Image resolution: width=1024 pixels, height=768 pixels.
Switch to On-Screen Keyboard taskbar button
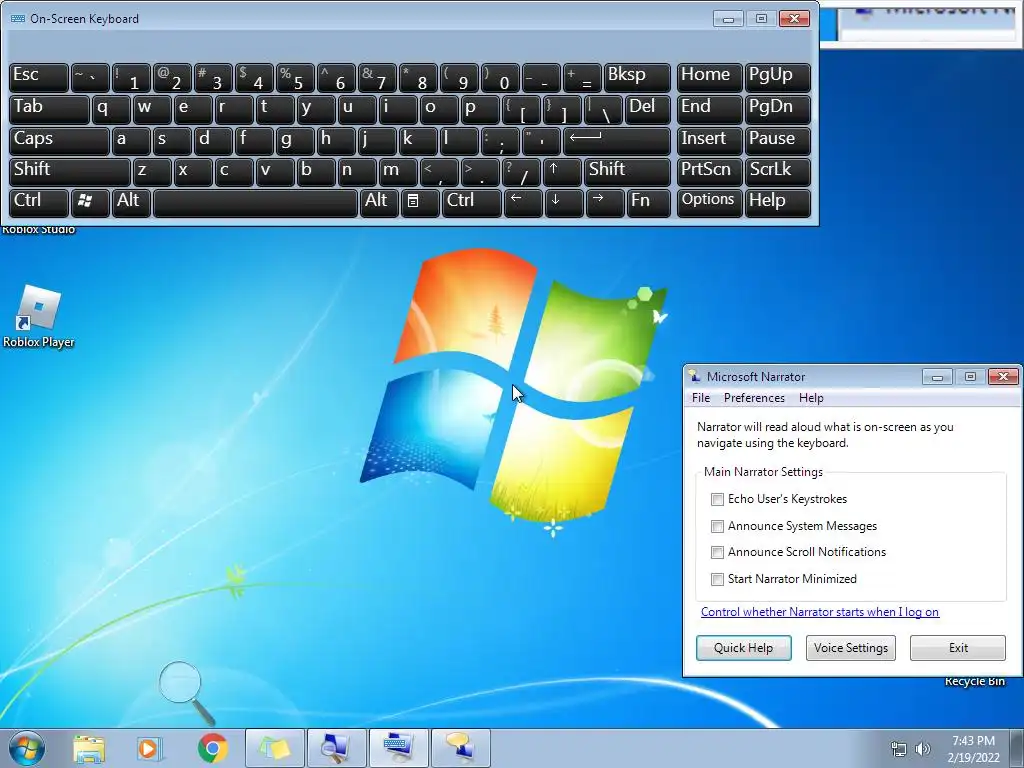point(398,748)
